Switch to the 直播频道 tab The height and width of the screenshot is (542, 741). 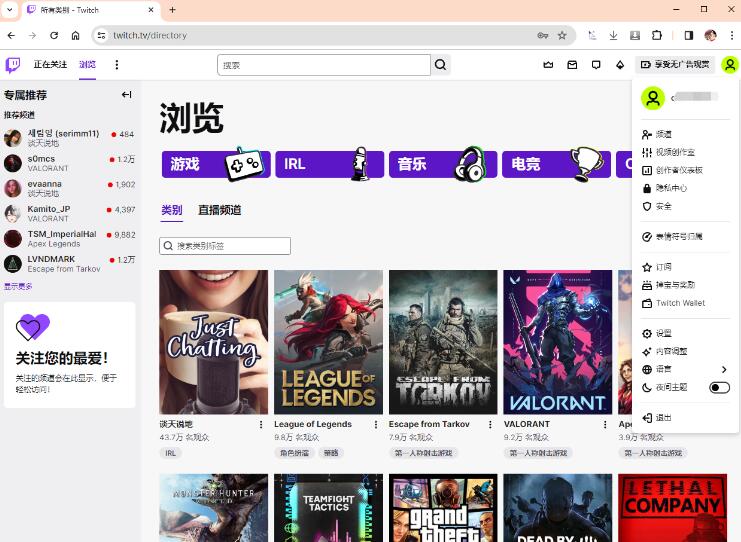(219, 210)
